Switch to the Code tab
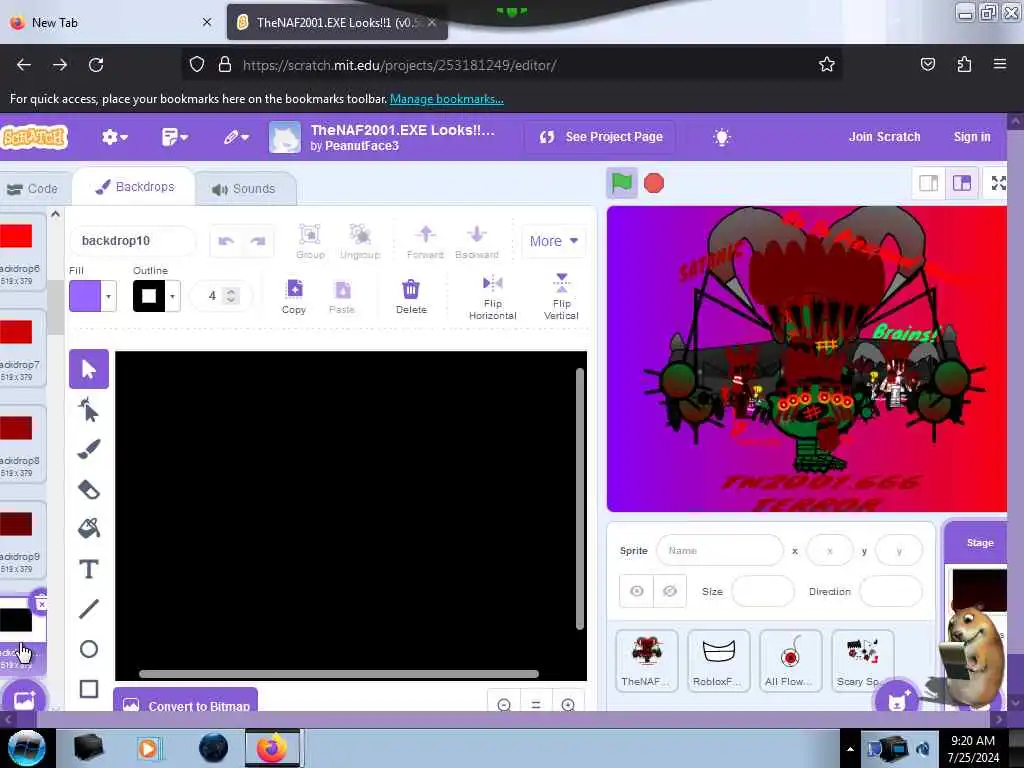 33,189
